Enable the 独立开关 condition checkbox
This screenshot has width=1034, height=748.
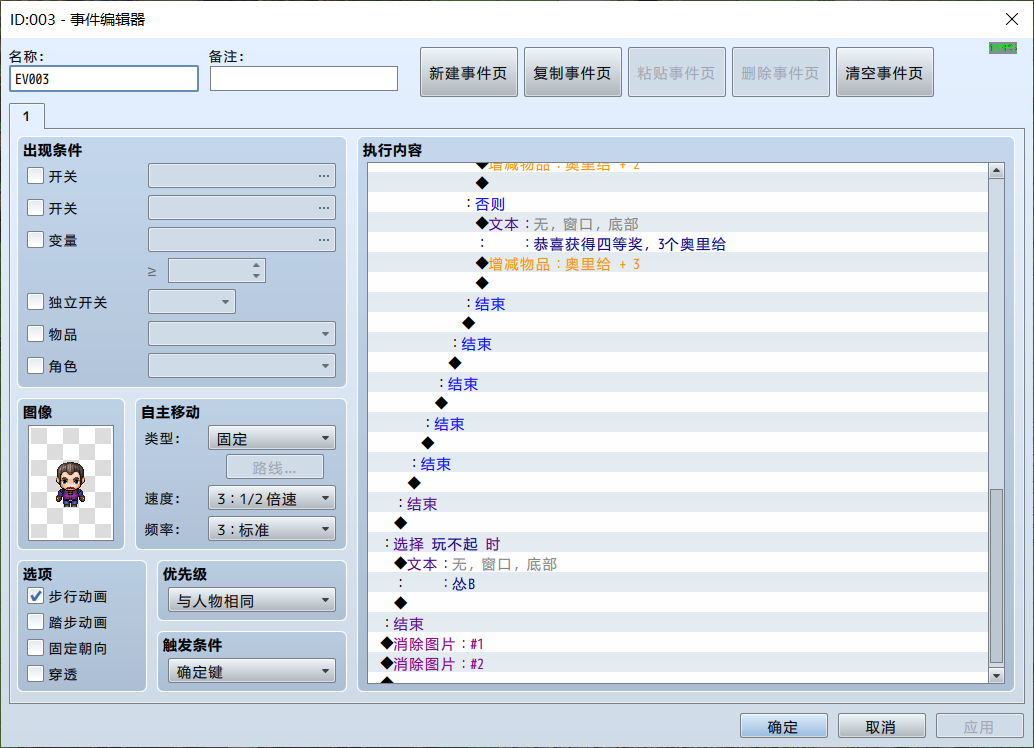point(36,302)
